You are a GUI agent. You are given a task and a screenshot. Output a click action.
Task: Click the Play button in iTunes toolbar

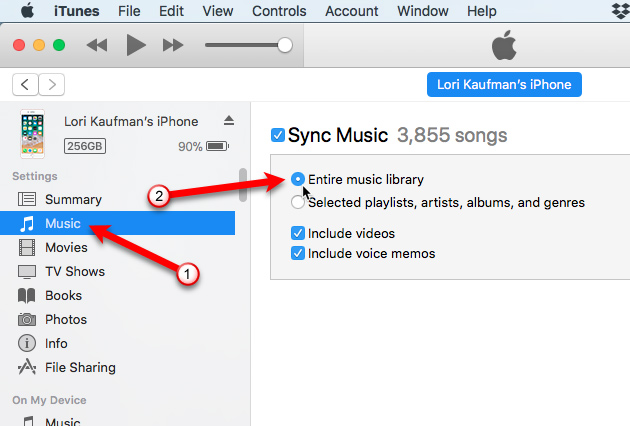pyautogui.click(x=136, y=45)
